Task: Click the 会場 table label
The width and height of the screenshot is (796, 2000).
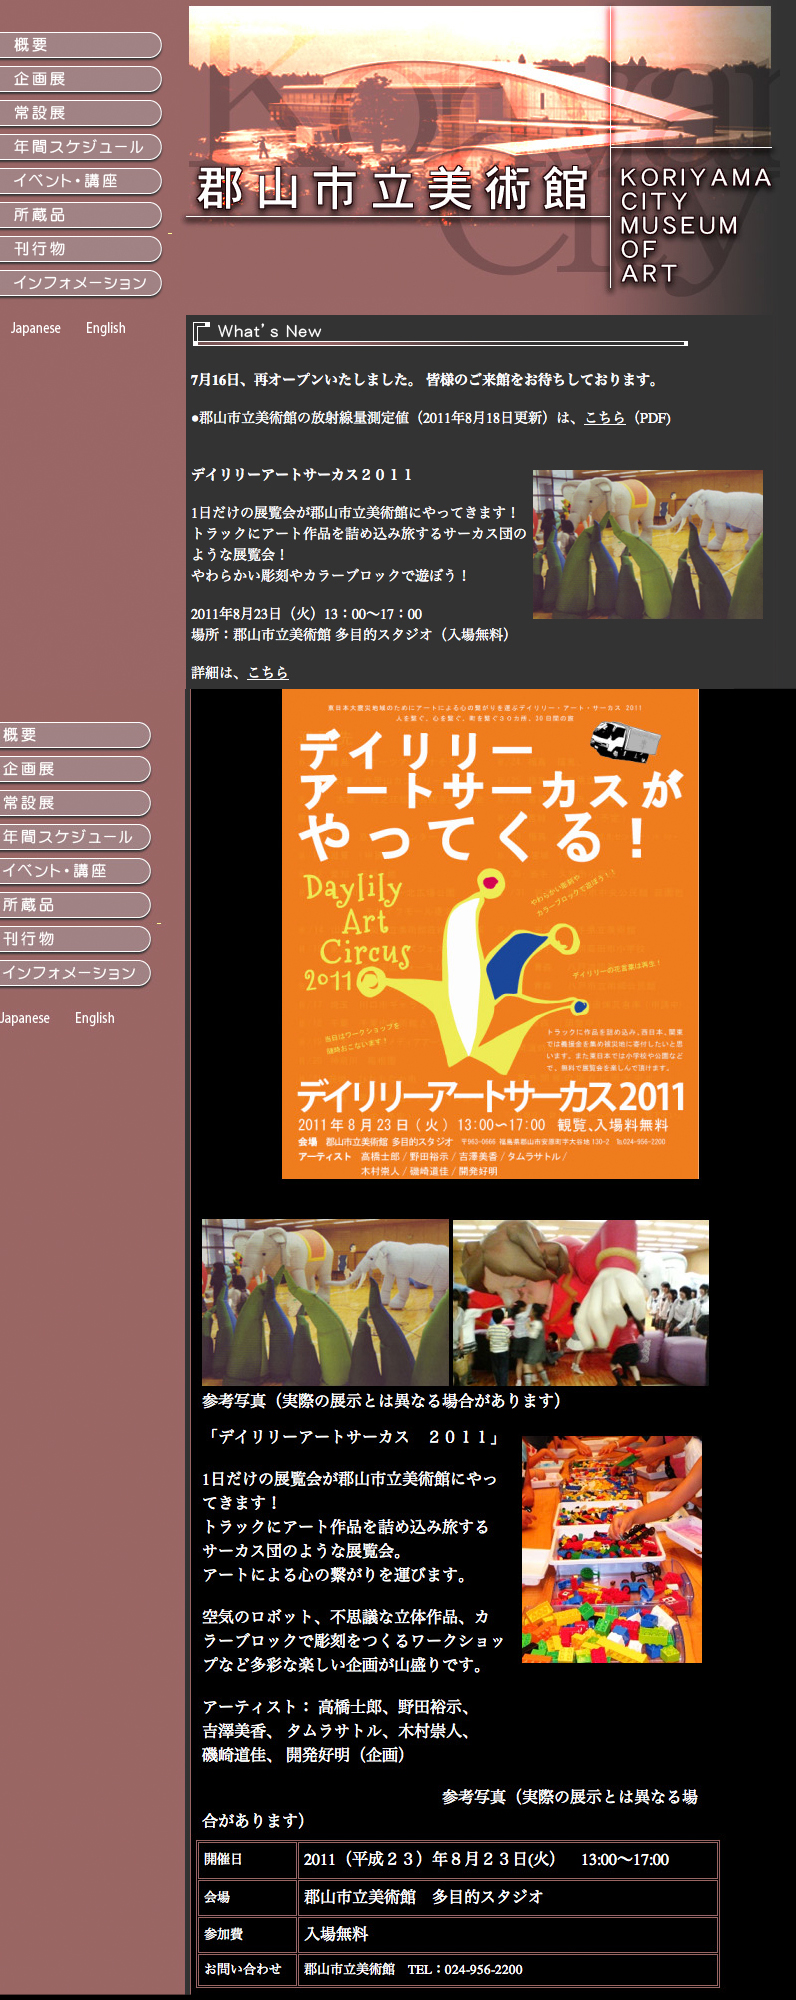Action: click(x=217, y=1897)
